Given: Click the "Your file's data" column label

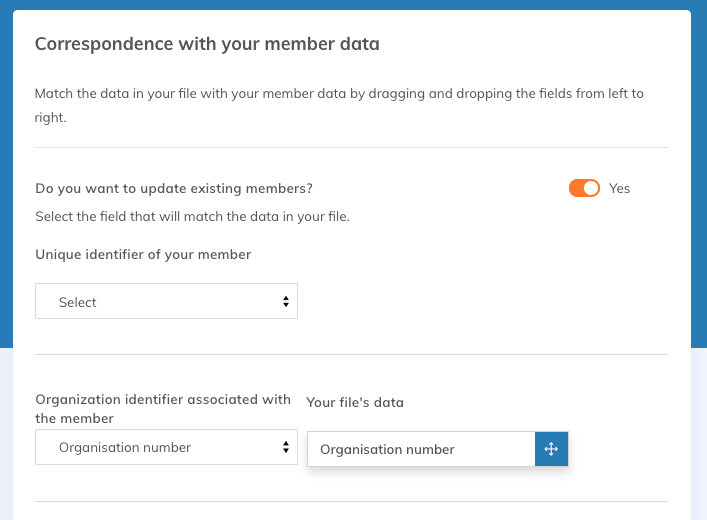Looking at the screenshot, I should (355, 402).
